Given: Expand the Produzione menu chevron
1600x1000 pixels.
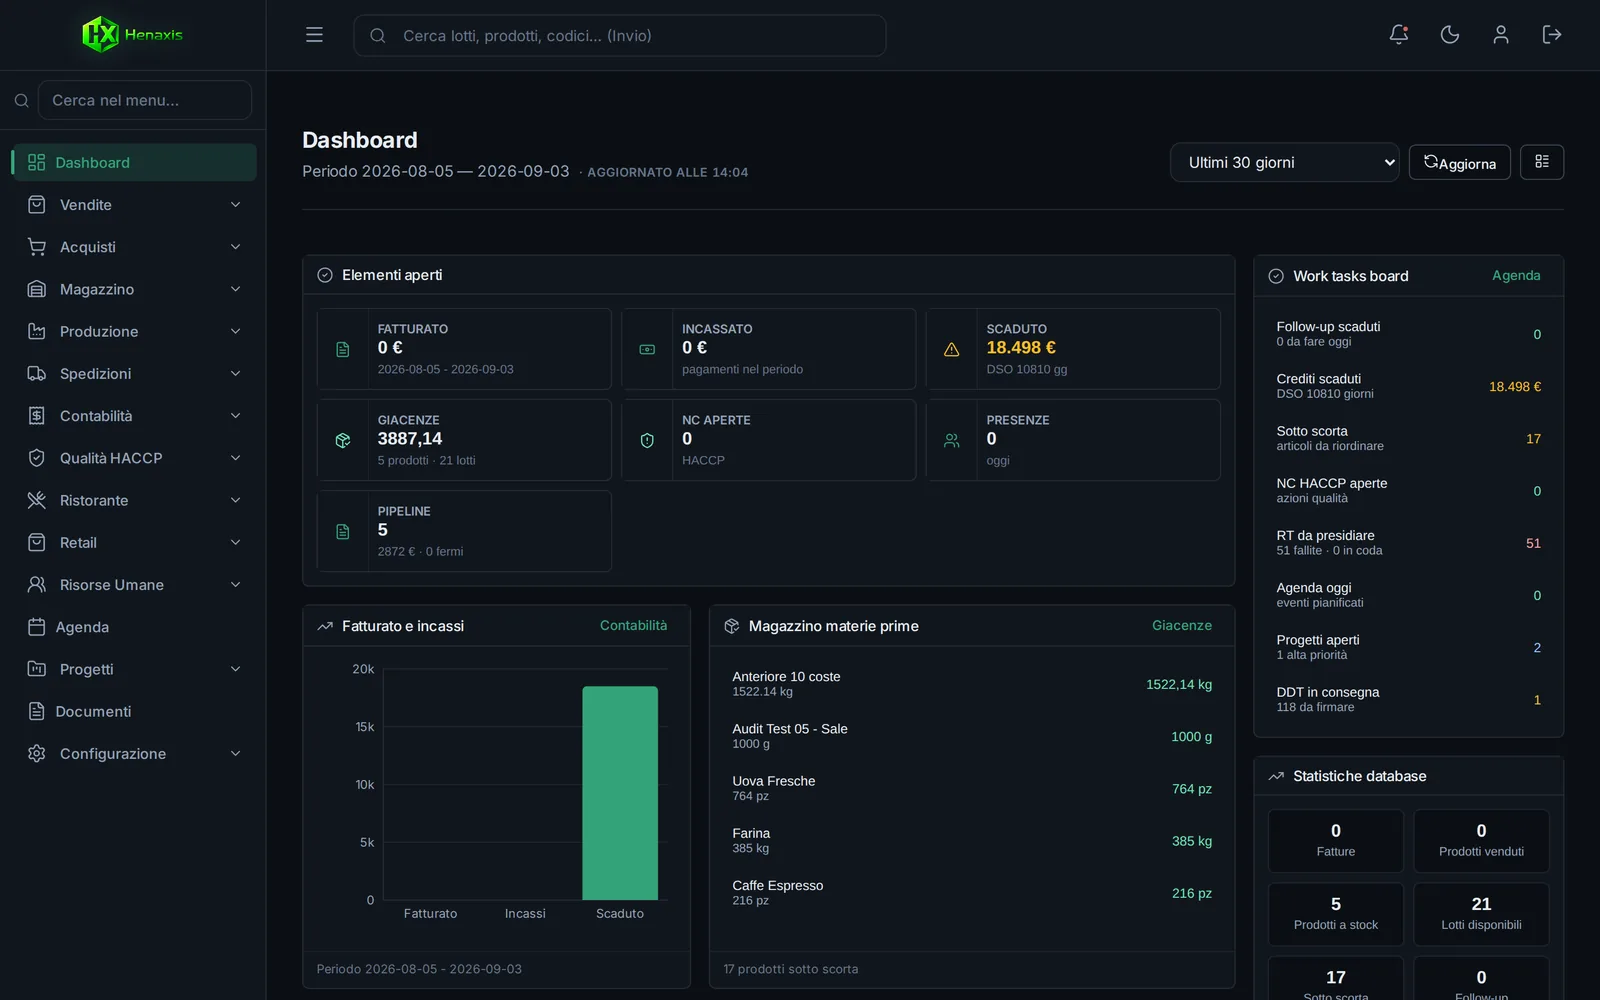Looking at the screenshot, I should [x=236, y=331].
